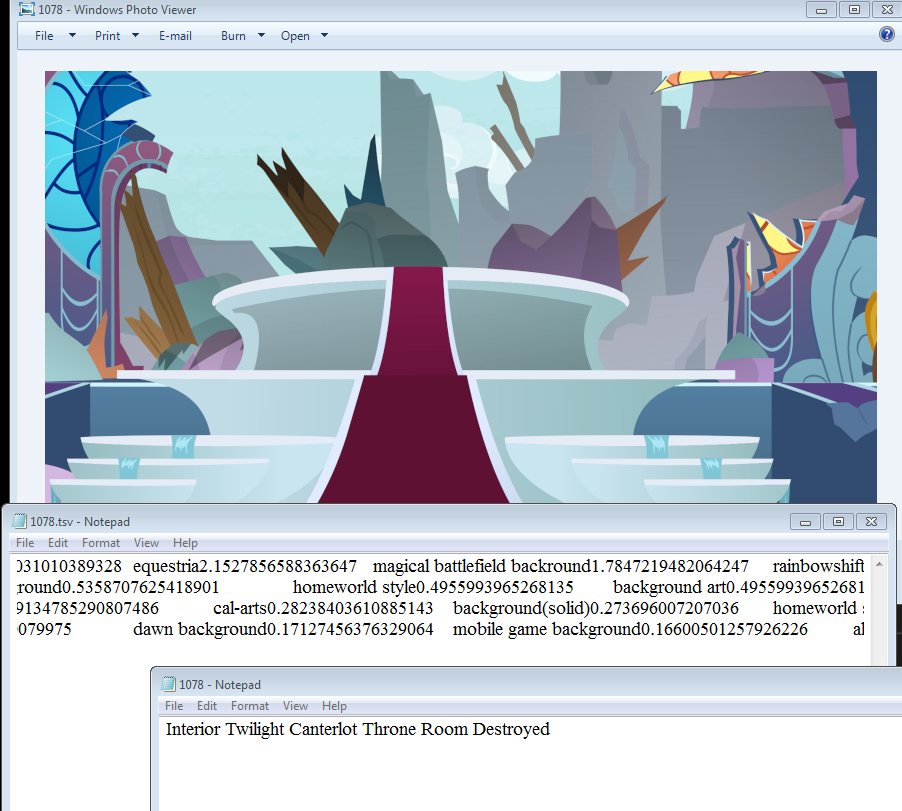Open View menu in 1078.tsv Notepad

146,542
